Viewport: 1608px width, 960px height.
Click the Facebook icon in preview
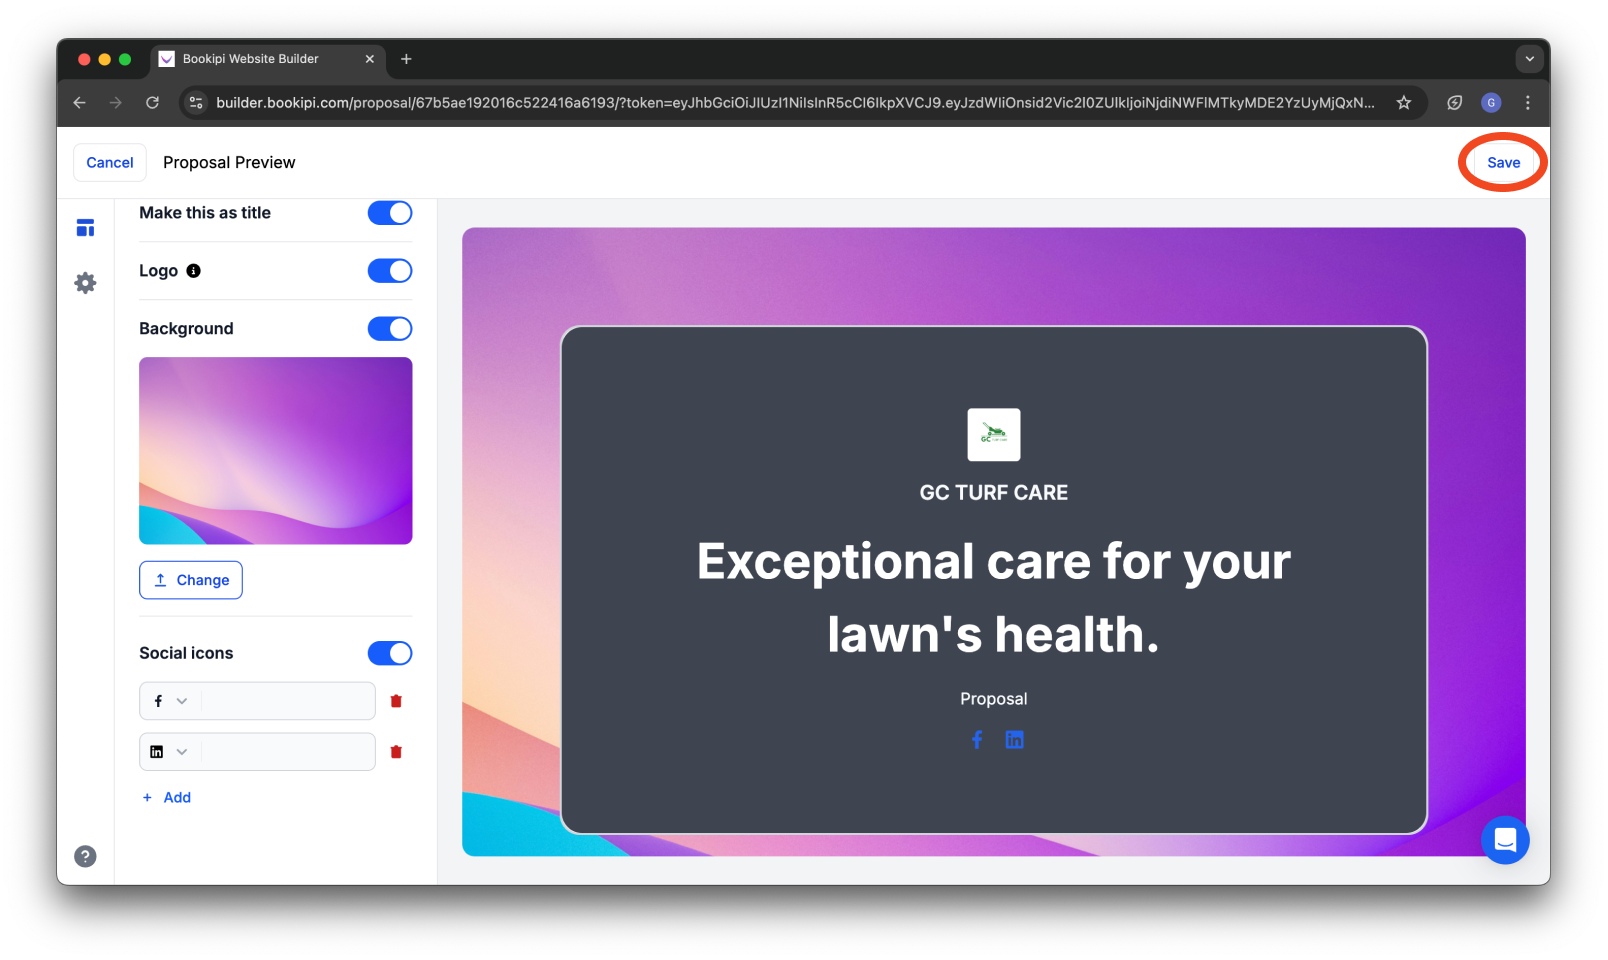pos(977,740)
